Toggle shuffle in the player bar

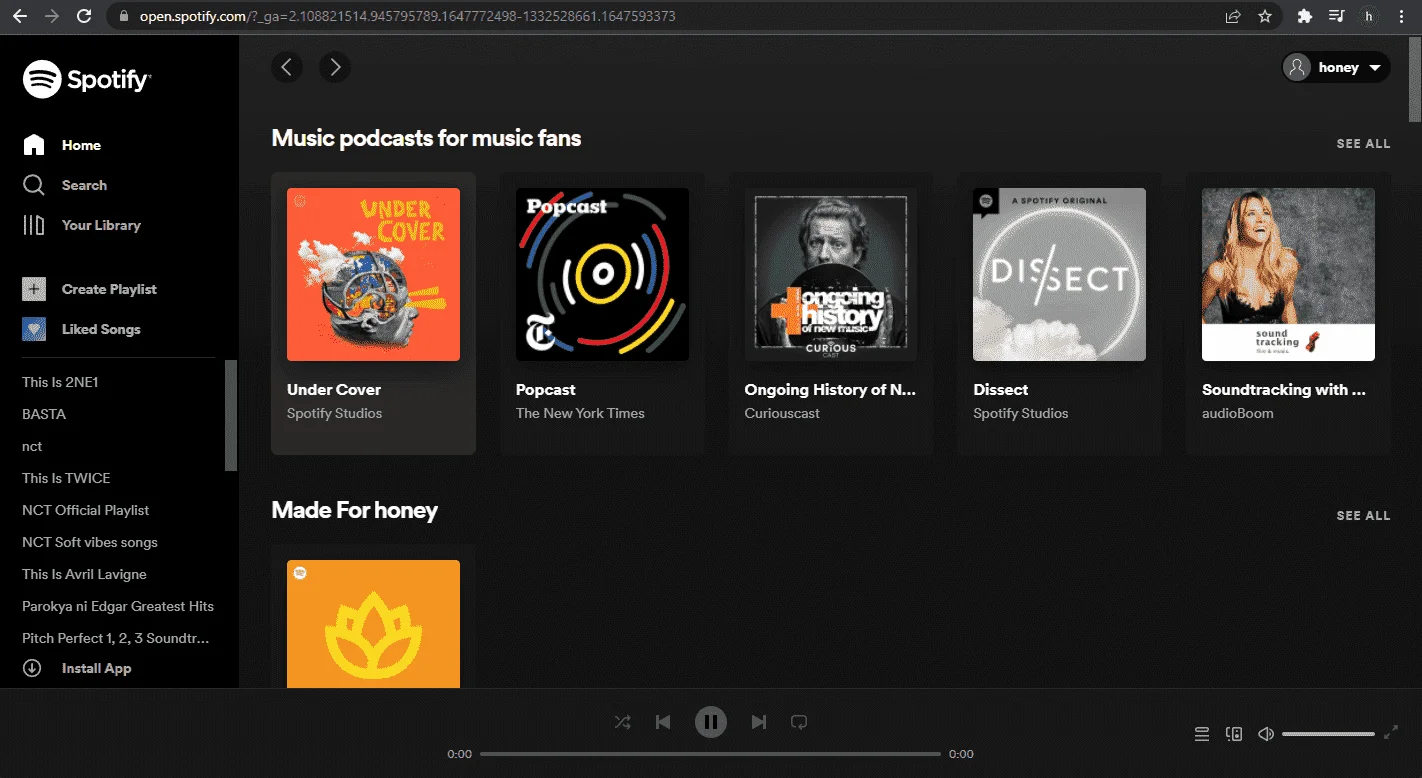(x=622, y=722)
